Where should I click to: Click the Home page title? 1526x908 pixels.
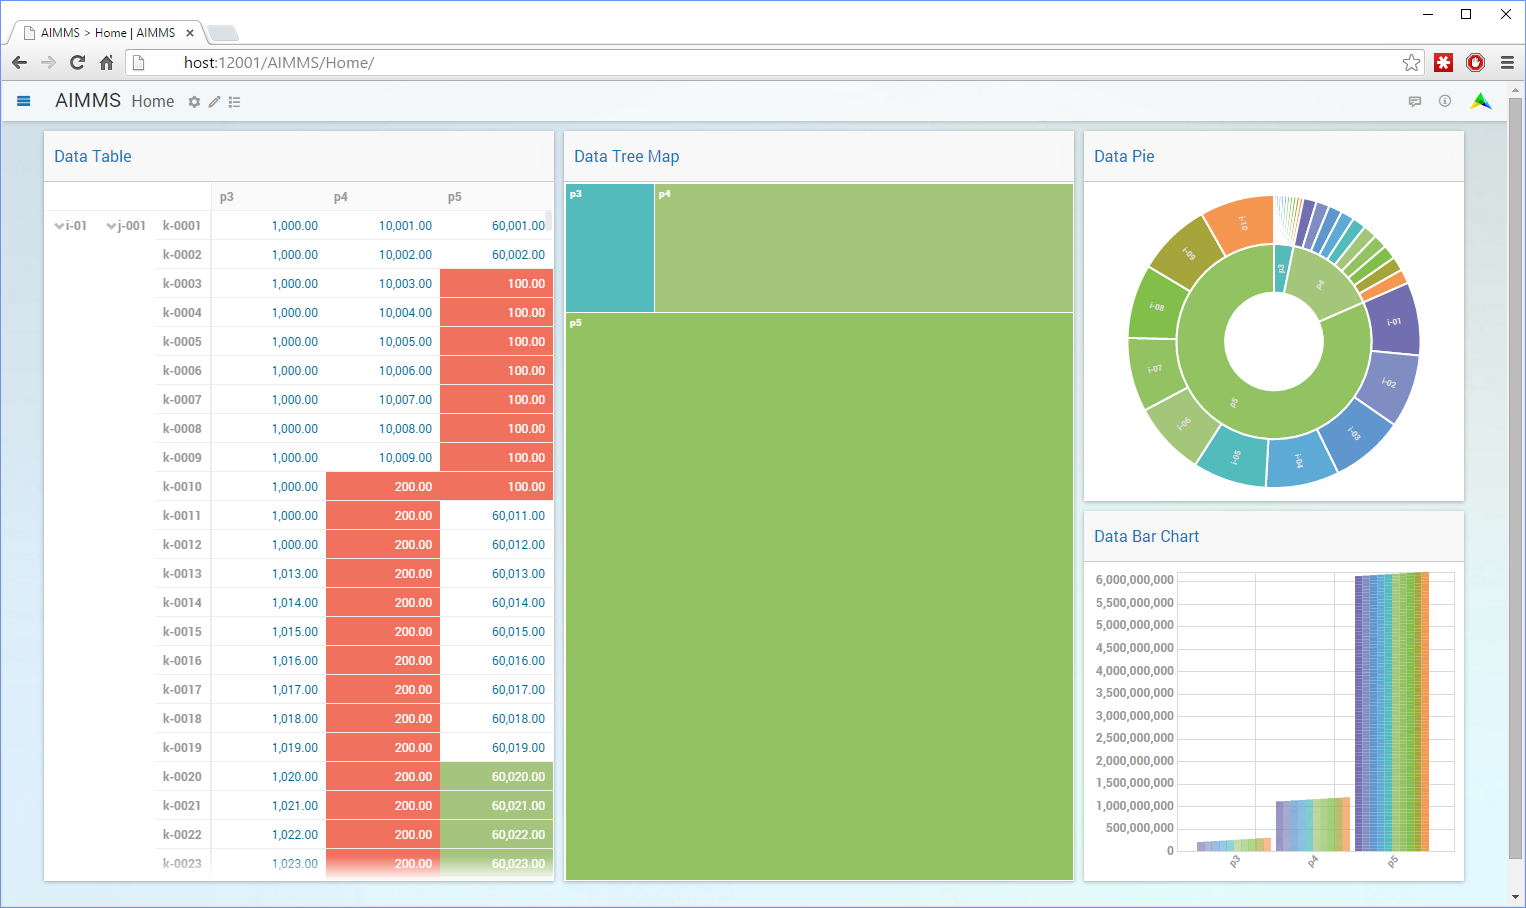click(153, 101)
